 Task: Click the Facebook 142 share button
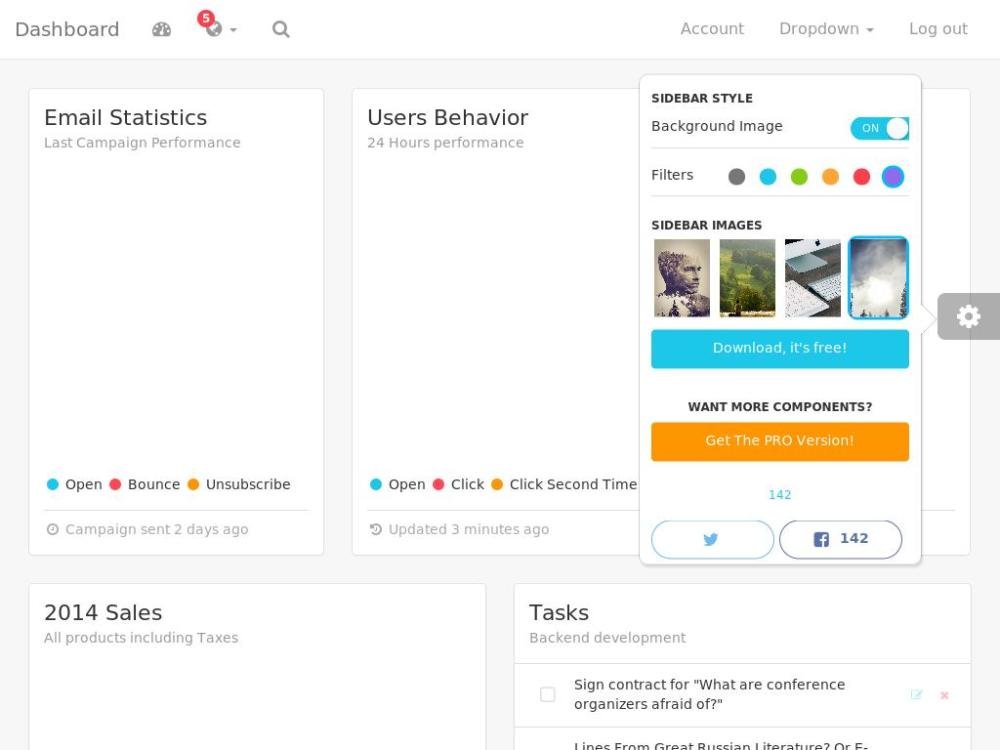click(x=840, y=539)
